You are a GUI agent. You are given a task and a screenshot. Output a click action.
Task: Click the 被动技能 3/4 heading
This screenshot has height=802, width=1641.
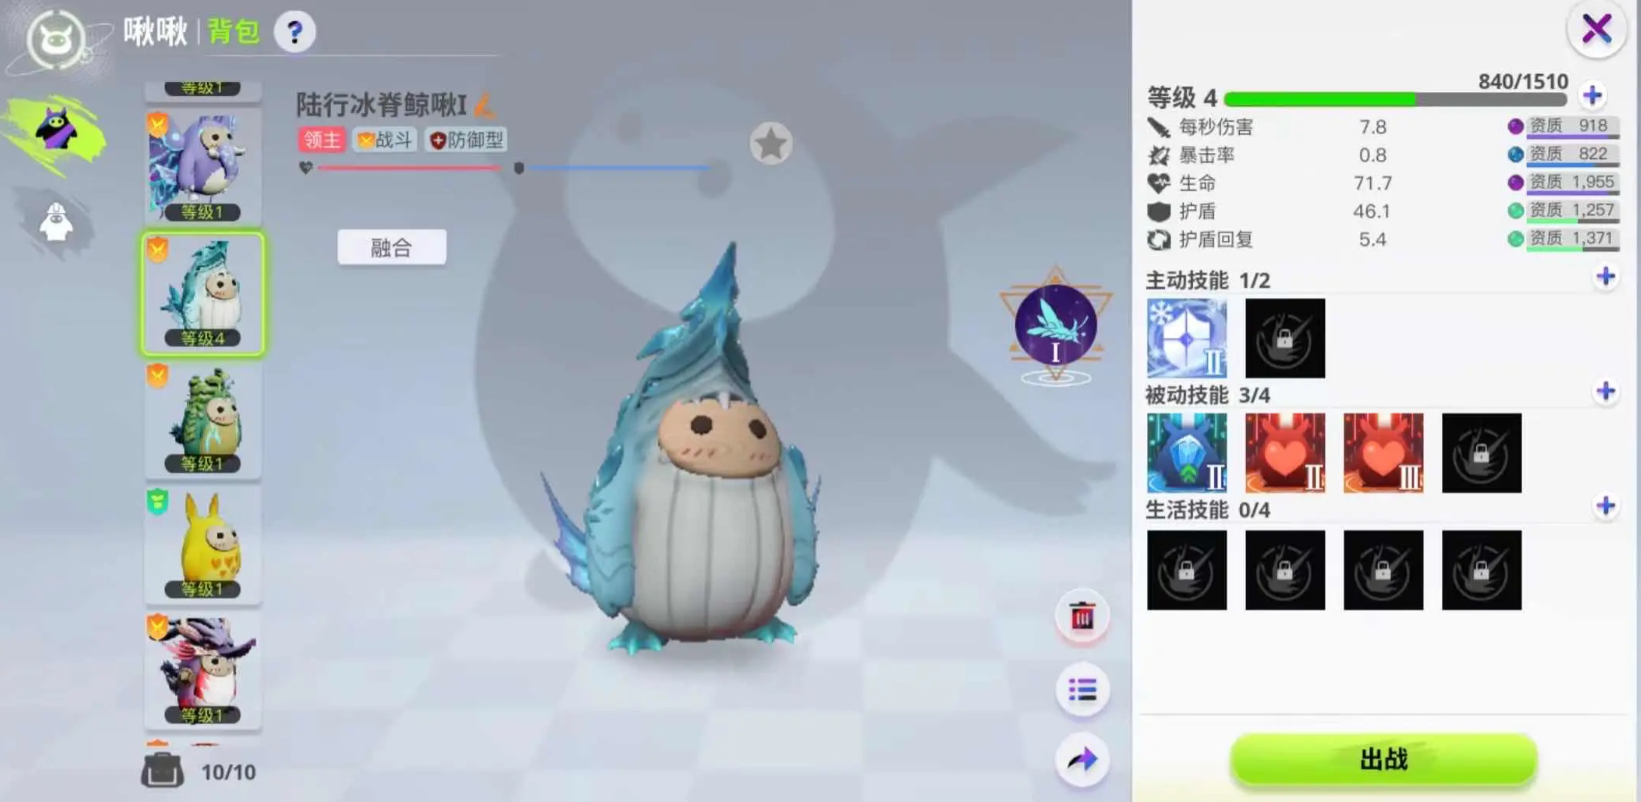(1208, 395)
